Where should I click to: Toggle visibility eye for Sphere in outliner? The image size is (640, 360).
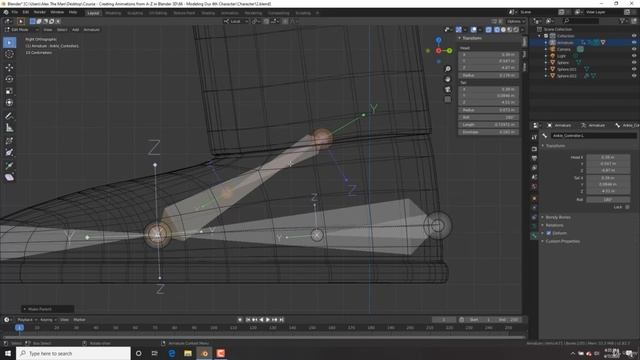click(x=634, y=62)
